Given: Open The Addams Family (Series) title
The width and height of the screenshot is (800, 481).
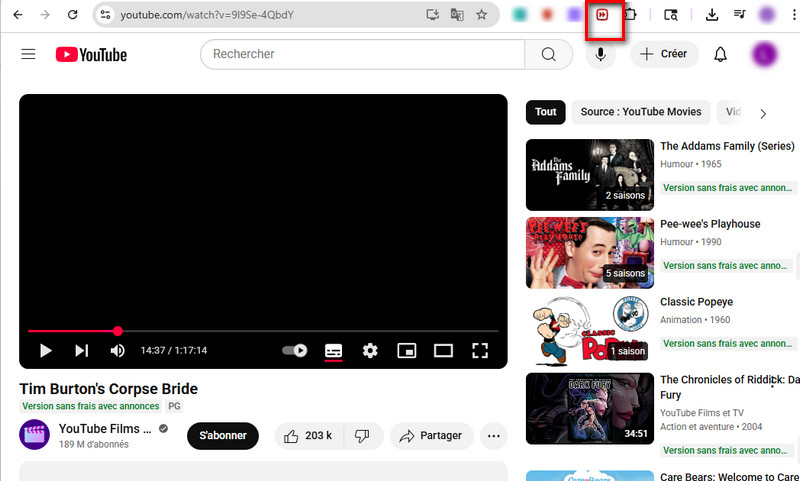Looking at the screenshot, I should coord(727,146).
